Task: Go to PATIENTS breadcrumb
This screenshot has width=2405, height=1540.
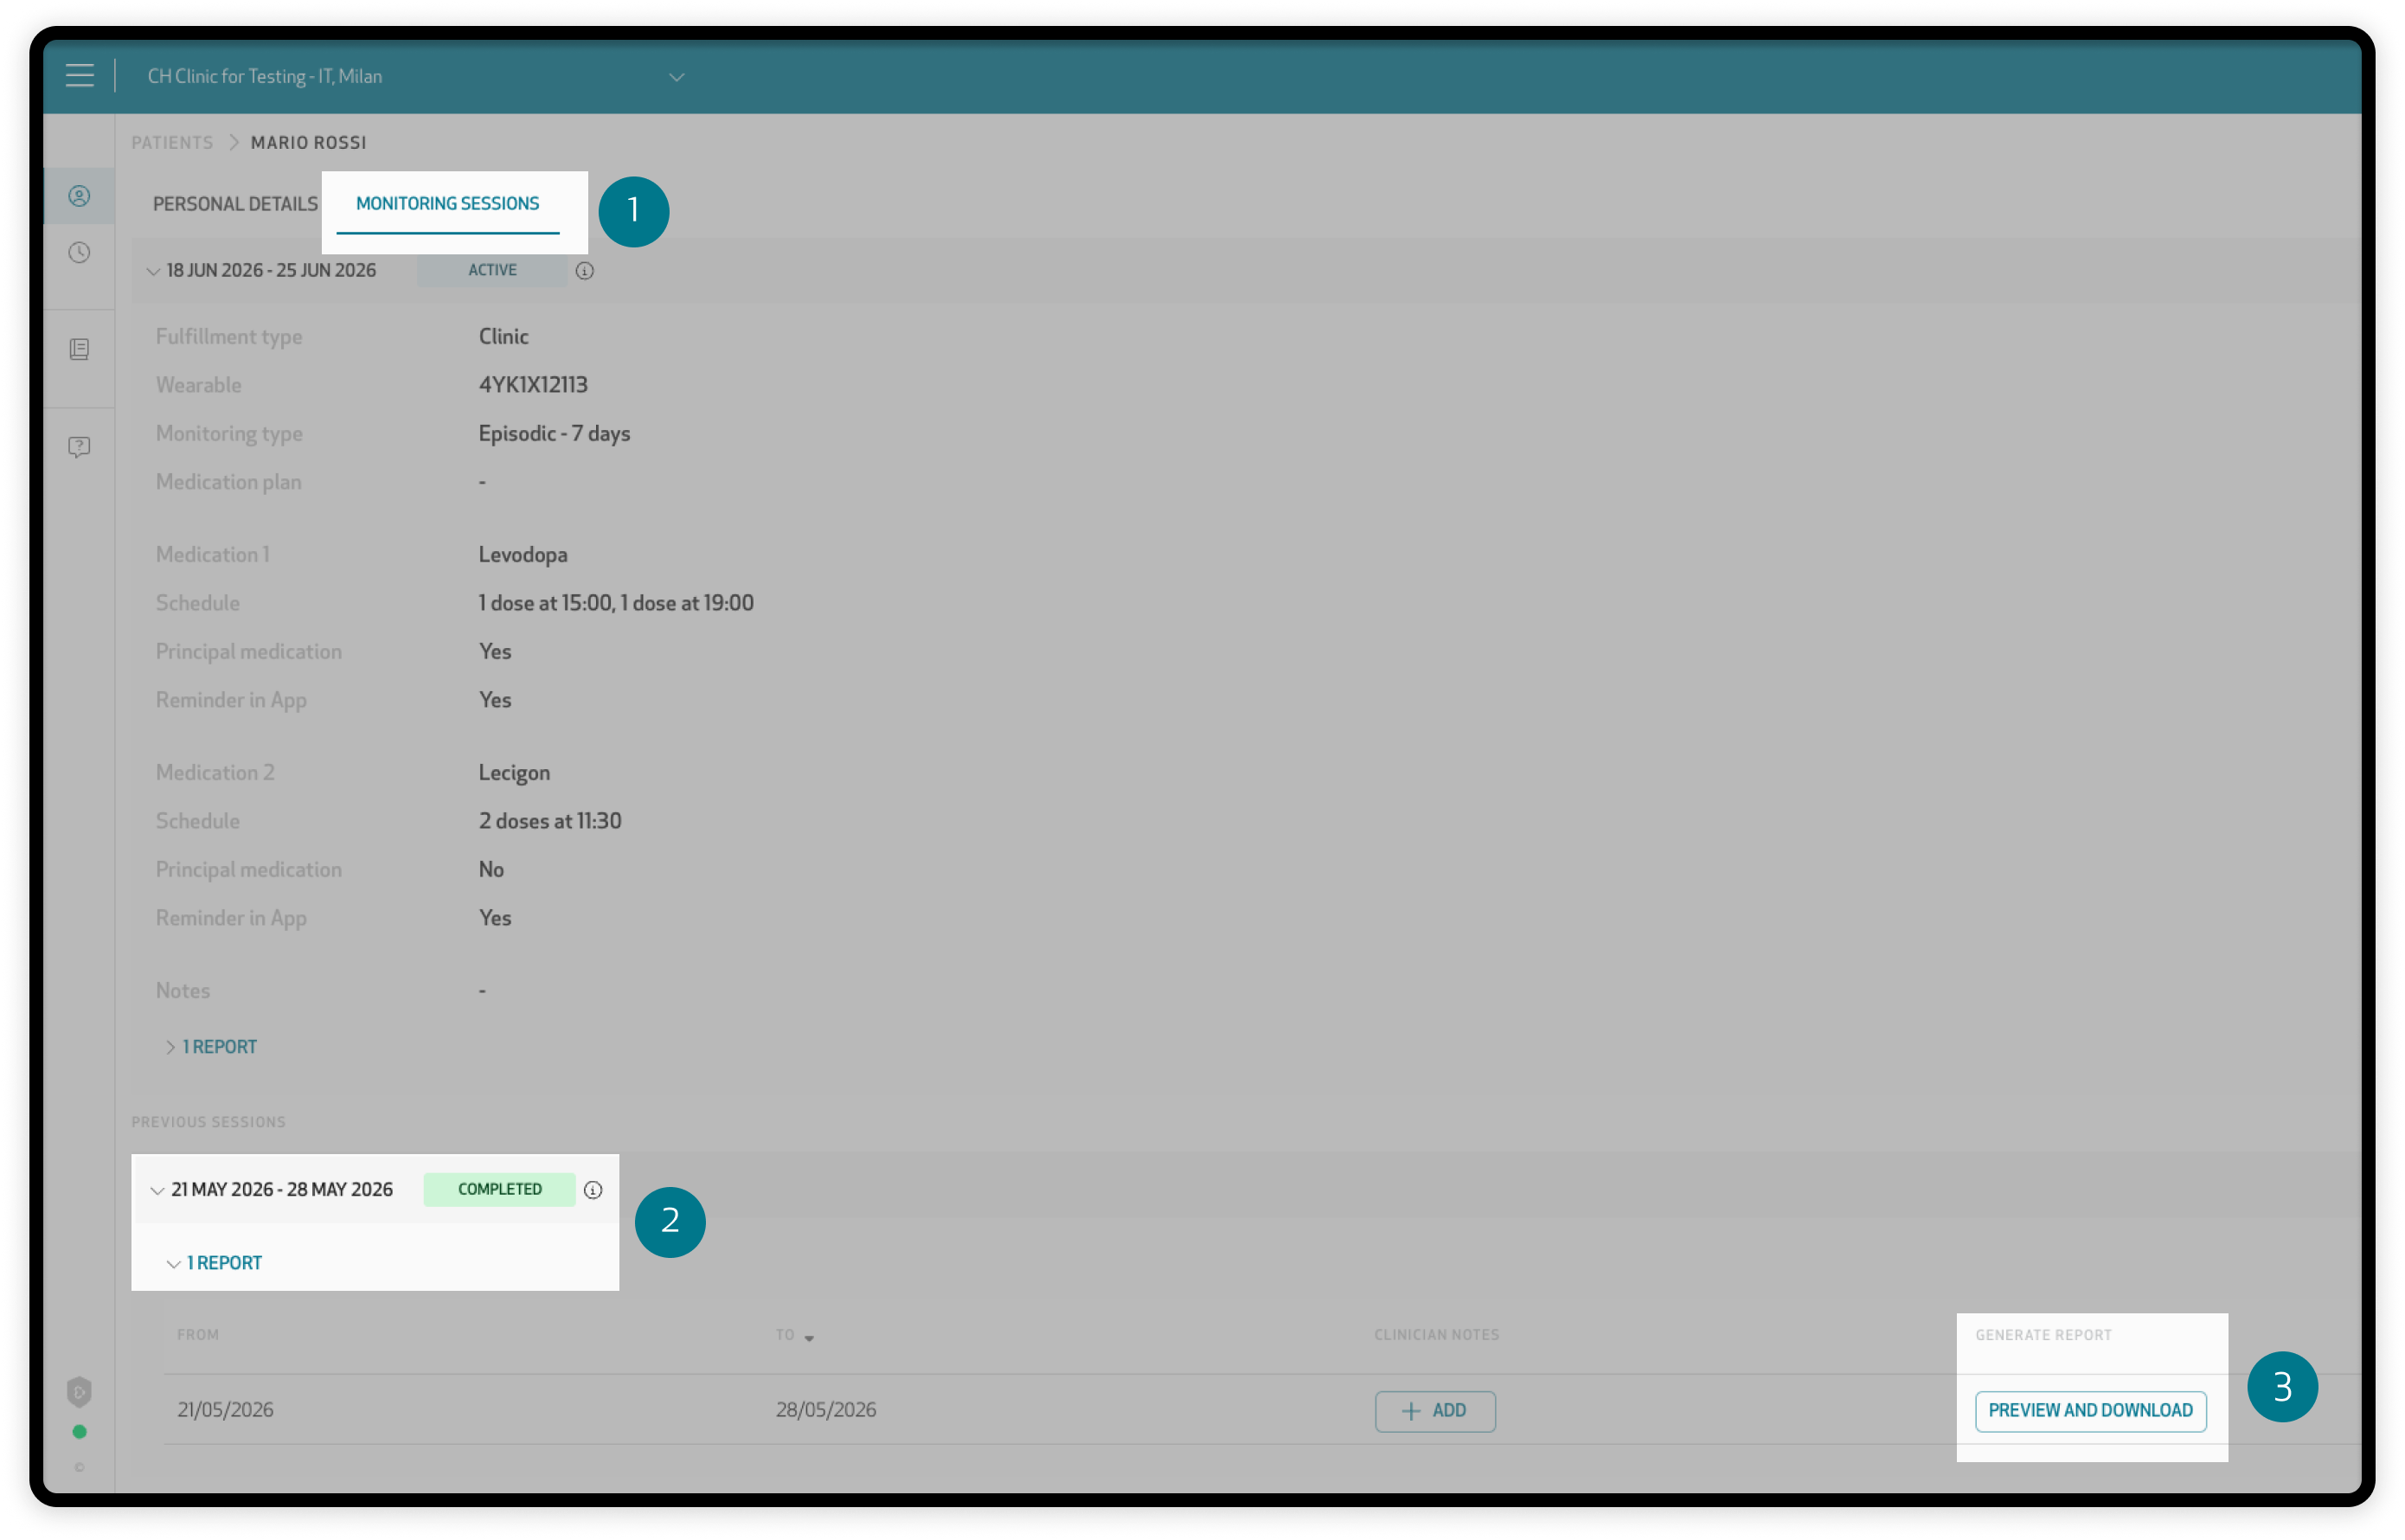Action: 172,143
